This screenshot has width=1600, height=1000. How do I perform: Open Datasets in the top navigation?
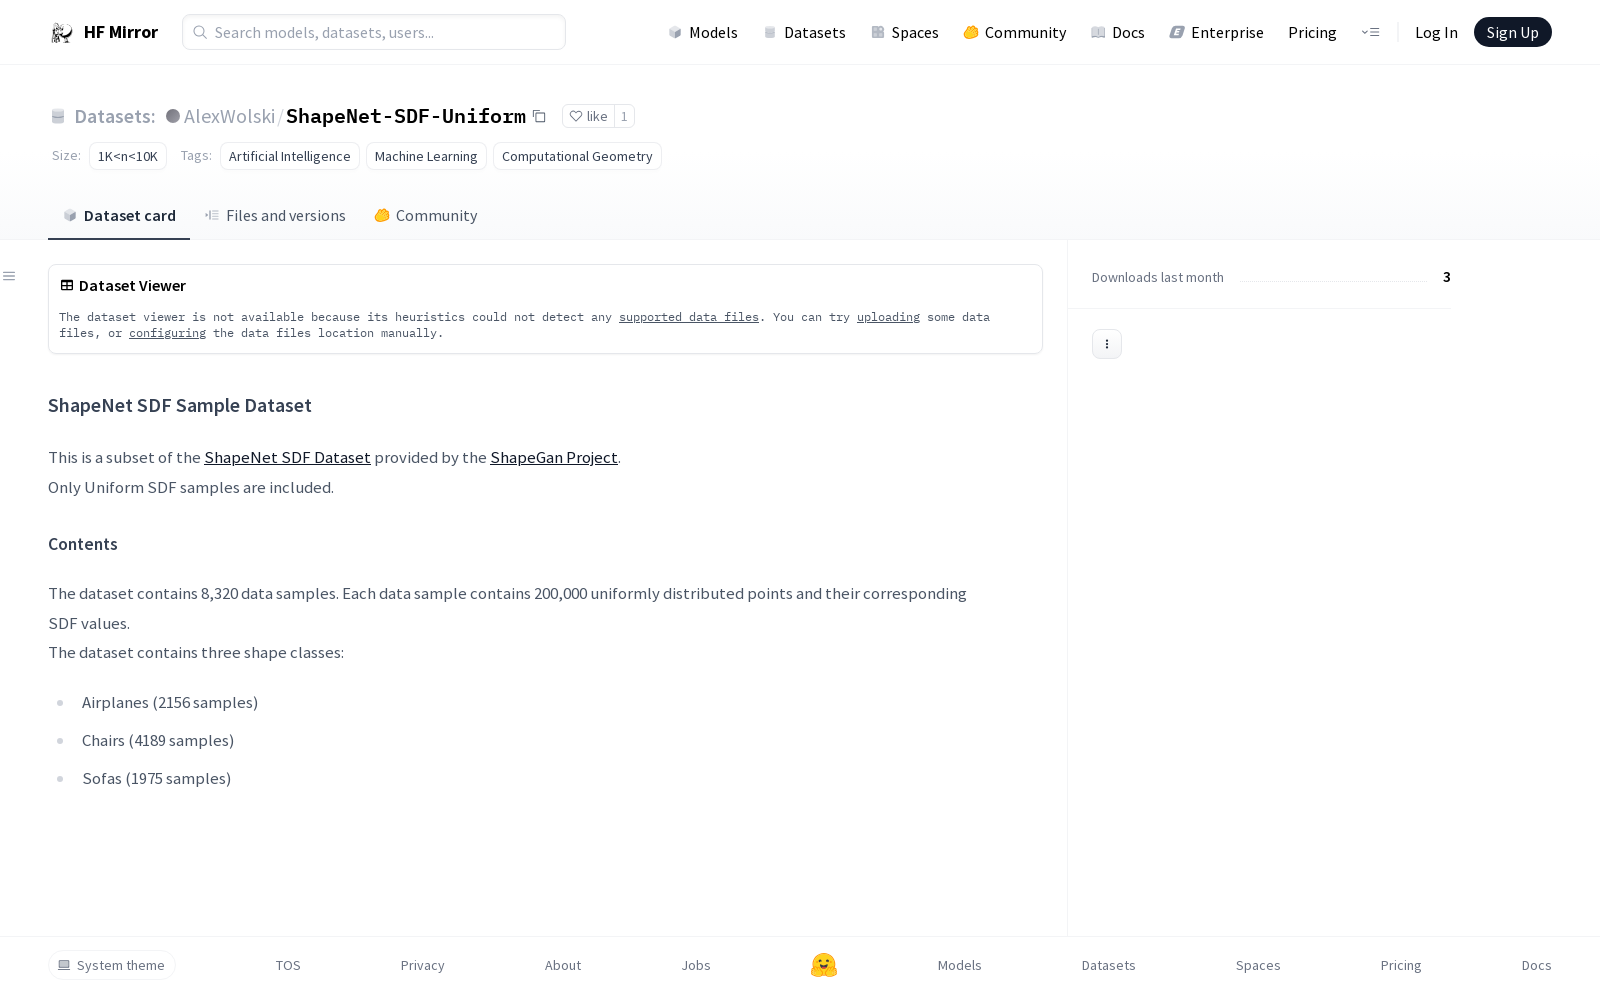coord(804,33)
